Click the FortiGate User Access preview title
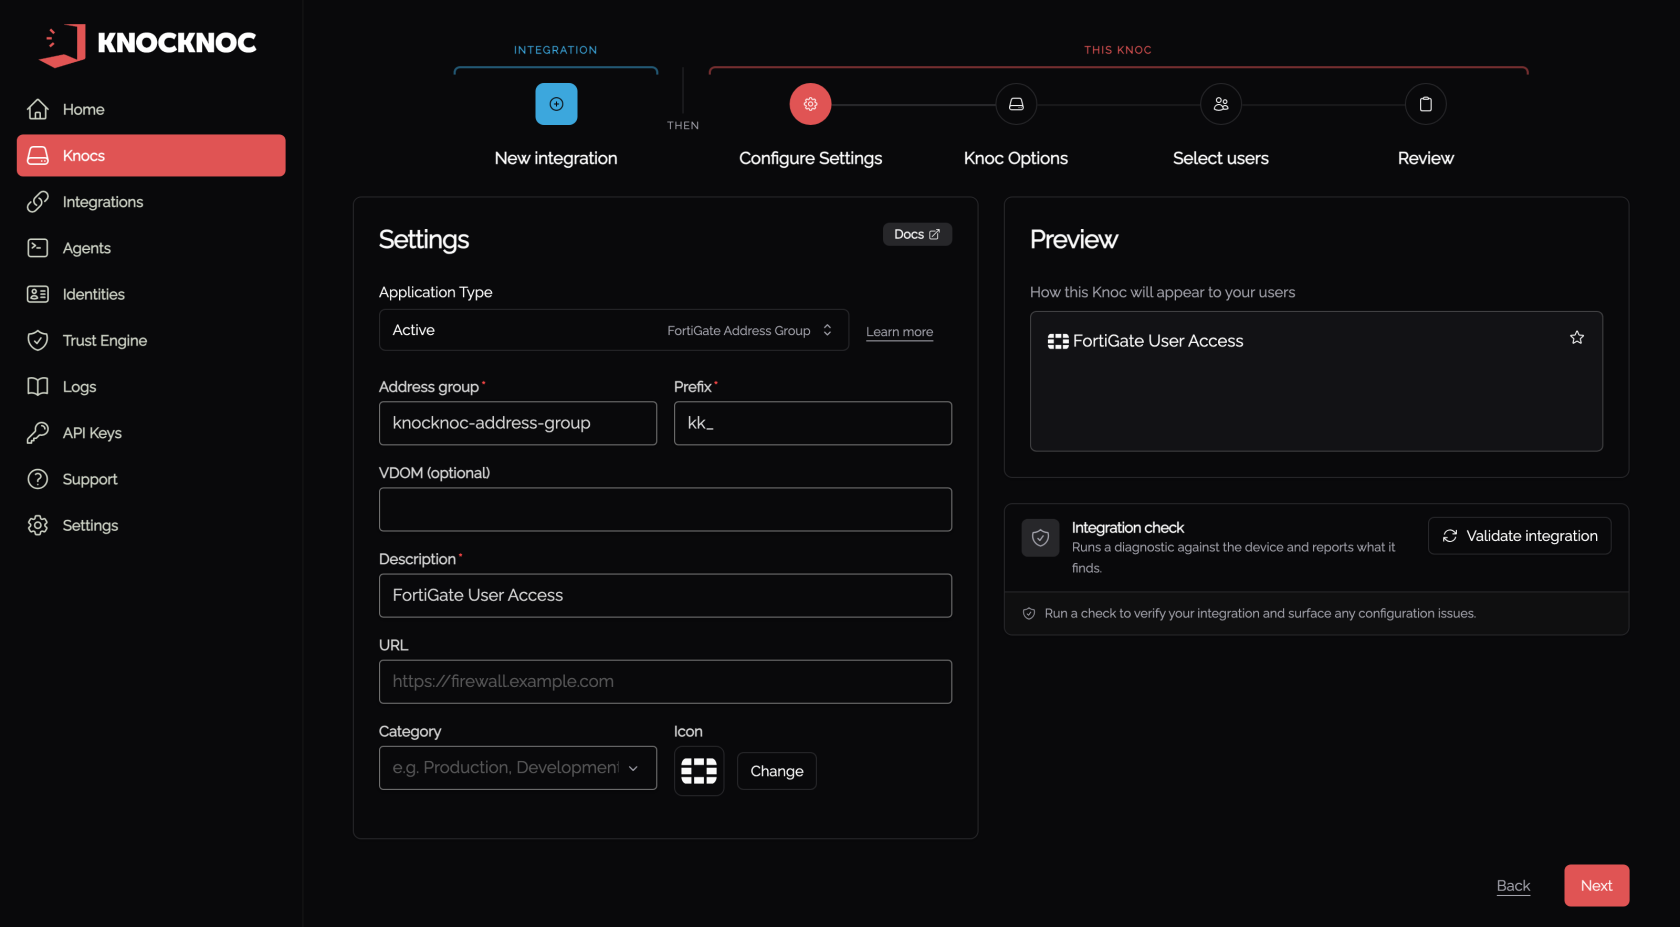The image size is (1680, 927). (1158, 341)
